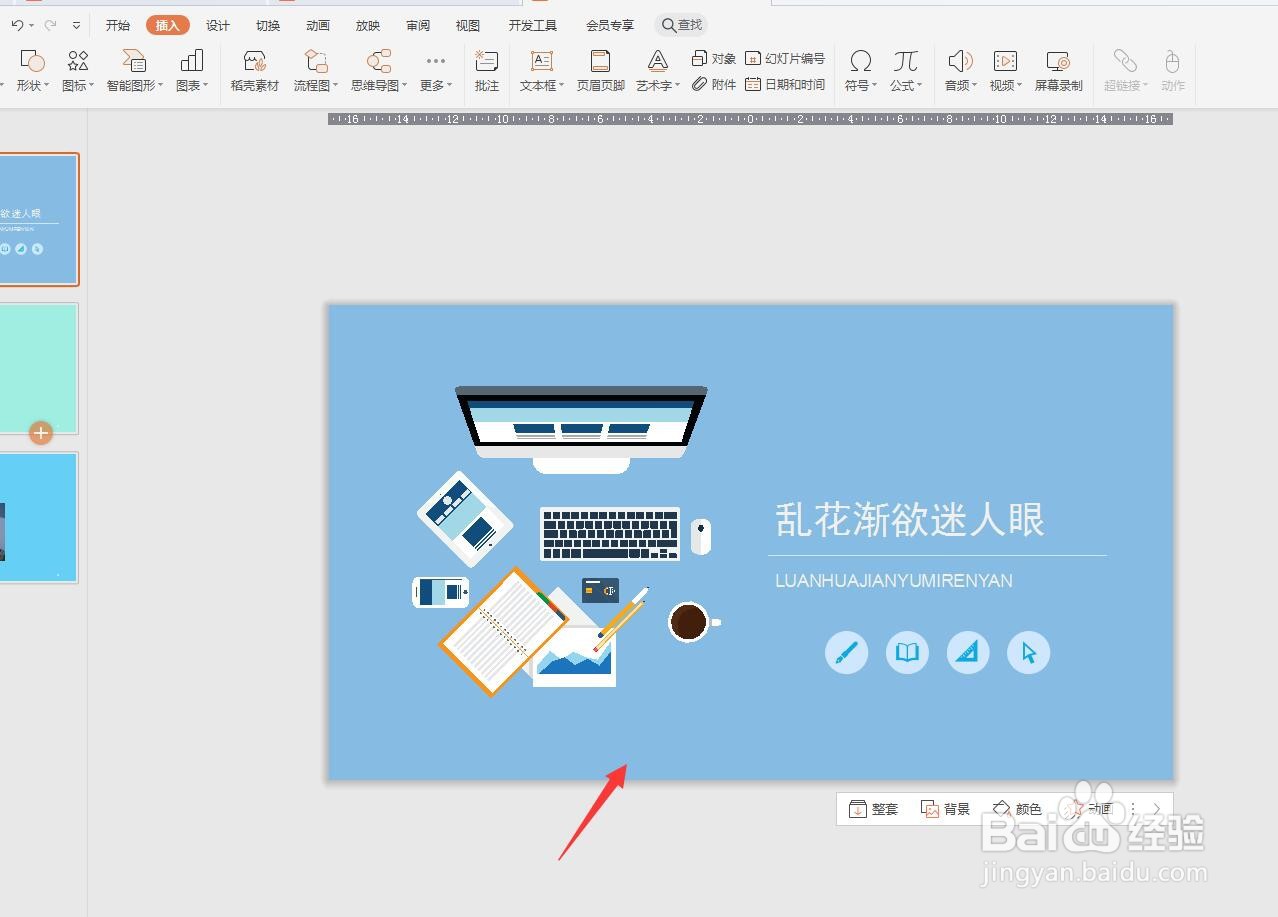1278x917 pixels.
Task: Click the orange plus add-slide button
Action: coord(40,433)
